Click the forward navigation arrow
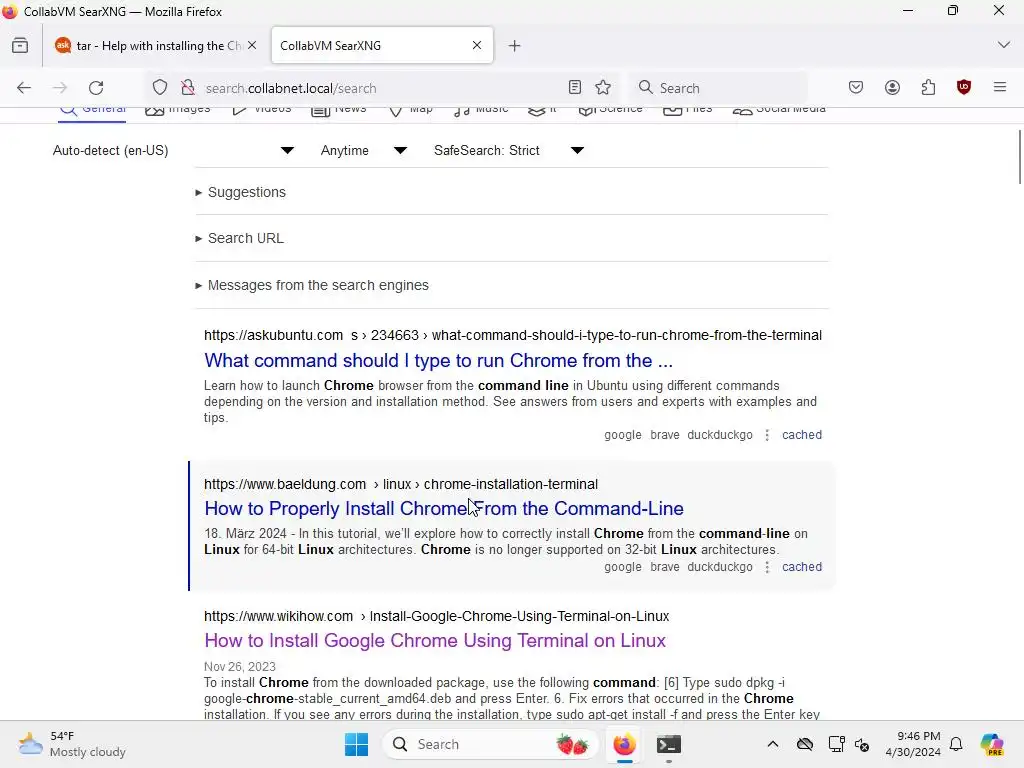 (x=60, y=88)
